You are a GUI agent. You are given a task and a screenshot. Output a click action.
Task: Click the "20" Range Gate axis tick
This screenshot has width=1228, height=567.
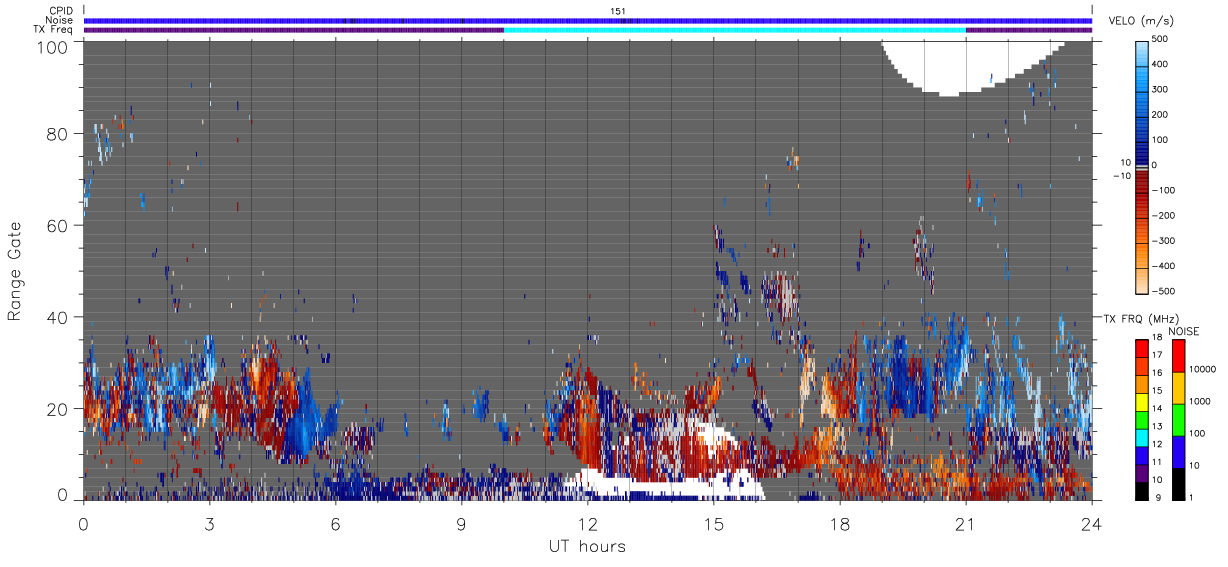pos(58,408)
